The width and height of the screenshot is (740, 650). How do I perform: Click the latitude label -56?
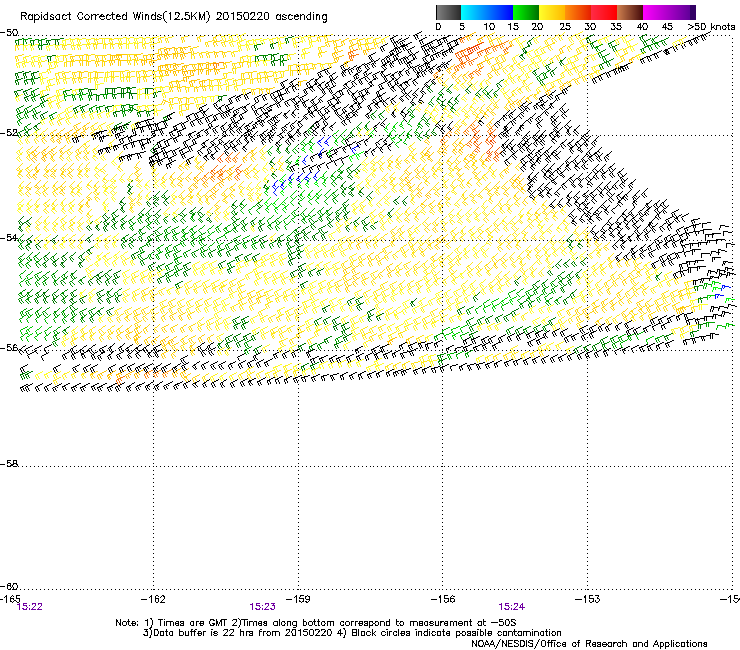point(9,347)
